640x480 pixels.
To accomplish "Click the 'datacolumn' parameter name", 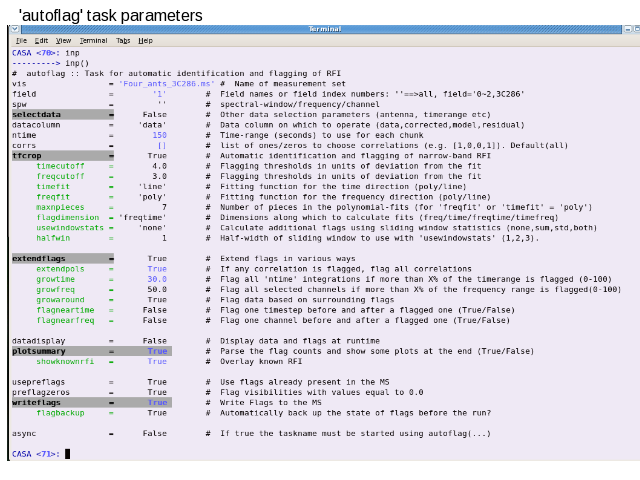I will (36, 125).
